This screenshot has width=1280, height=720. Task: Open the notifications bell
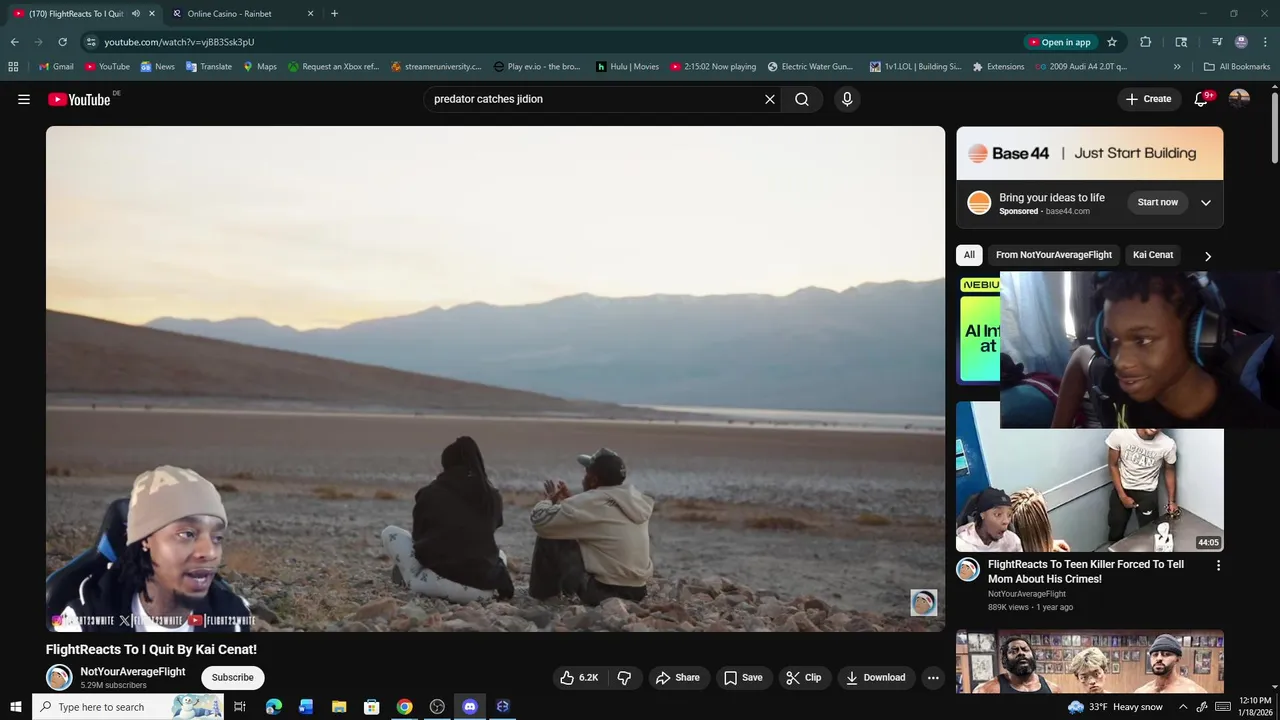pyautogui.click(x=1202, y=99)
